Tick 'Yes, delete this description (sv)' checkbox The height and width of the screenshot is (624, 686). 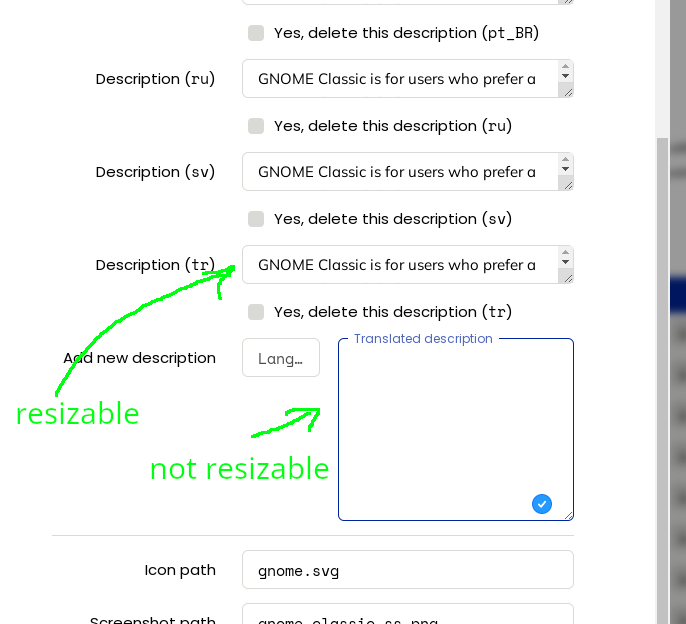coord(256,219)
